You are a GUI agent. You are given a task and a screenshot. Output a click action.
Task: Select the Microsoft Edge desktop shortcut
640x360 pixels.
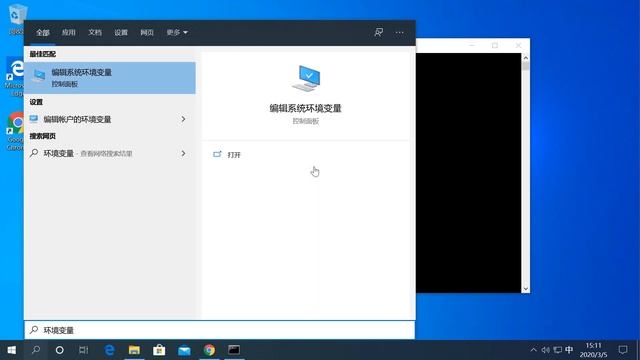[x=15, y=77]
